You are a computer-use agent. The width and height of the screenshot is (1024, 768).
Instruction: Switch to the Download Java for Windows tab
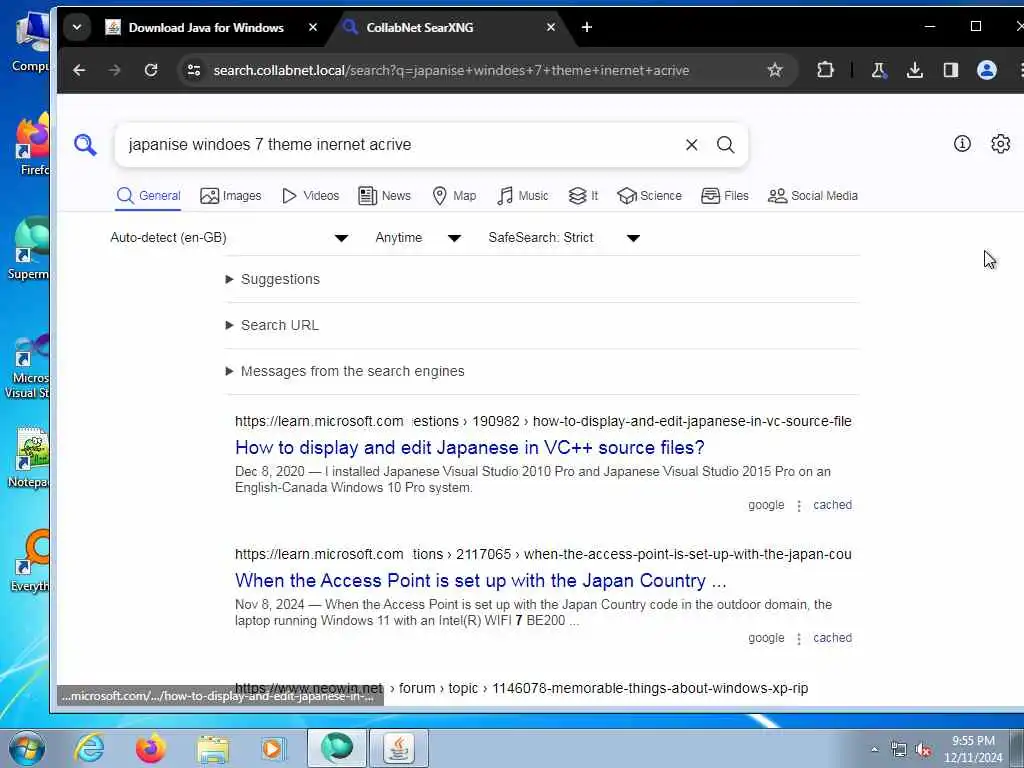[x=206, y=27]
